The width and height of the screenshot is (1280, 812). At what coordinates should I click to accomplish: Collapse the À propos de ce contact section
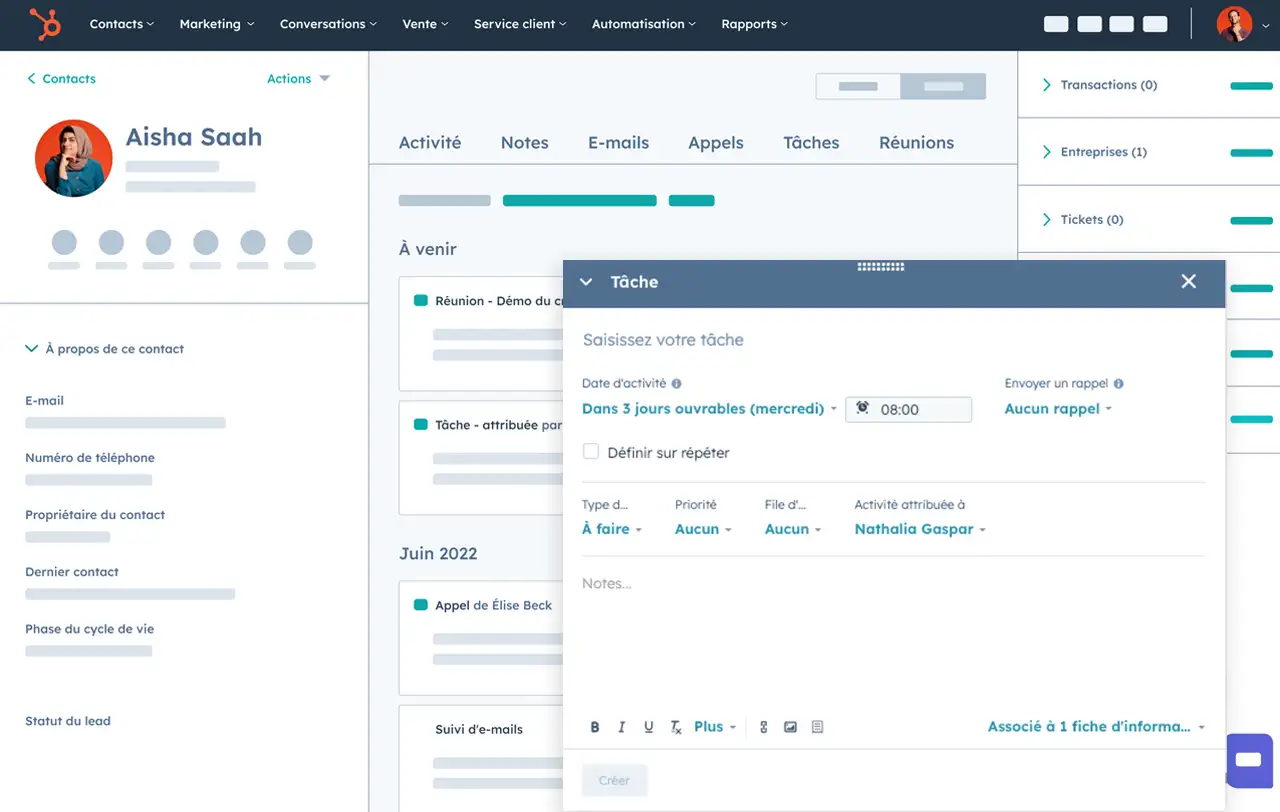coord(32,349)
